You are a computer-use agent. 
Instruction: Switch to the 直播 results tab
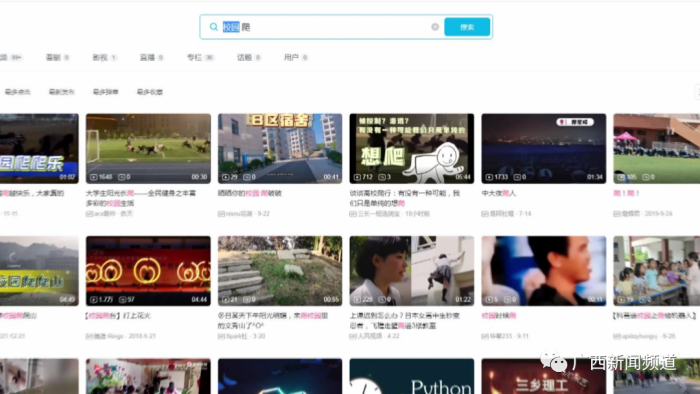(x=152, y=57)
